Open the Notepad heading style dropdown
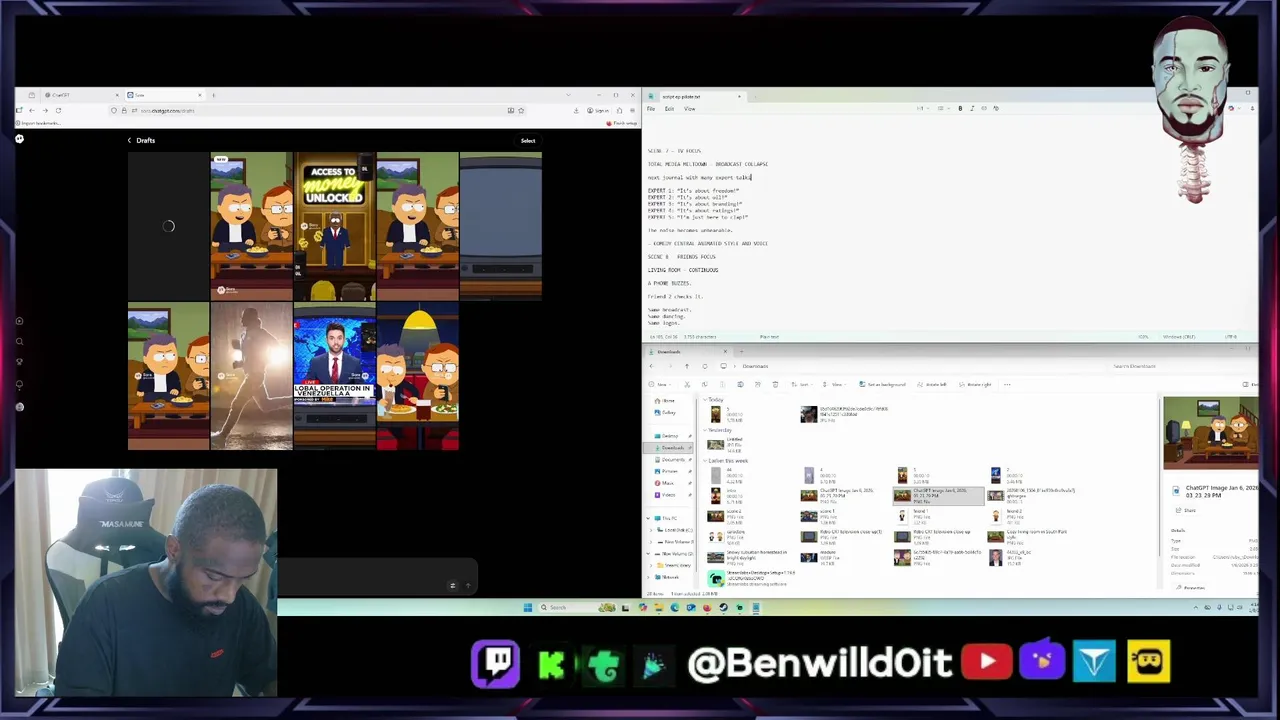This screenshot has width=1280, height=720. (923, 108)
